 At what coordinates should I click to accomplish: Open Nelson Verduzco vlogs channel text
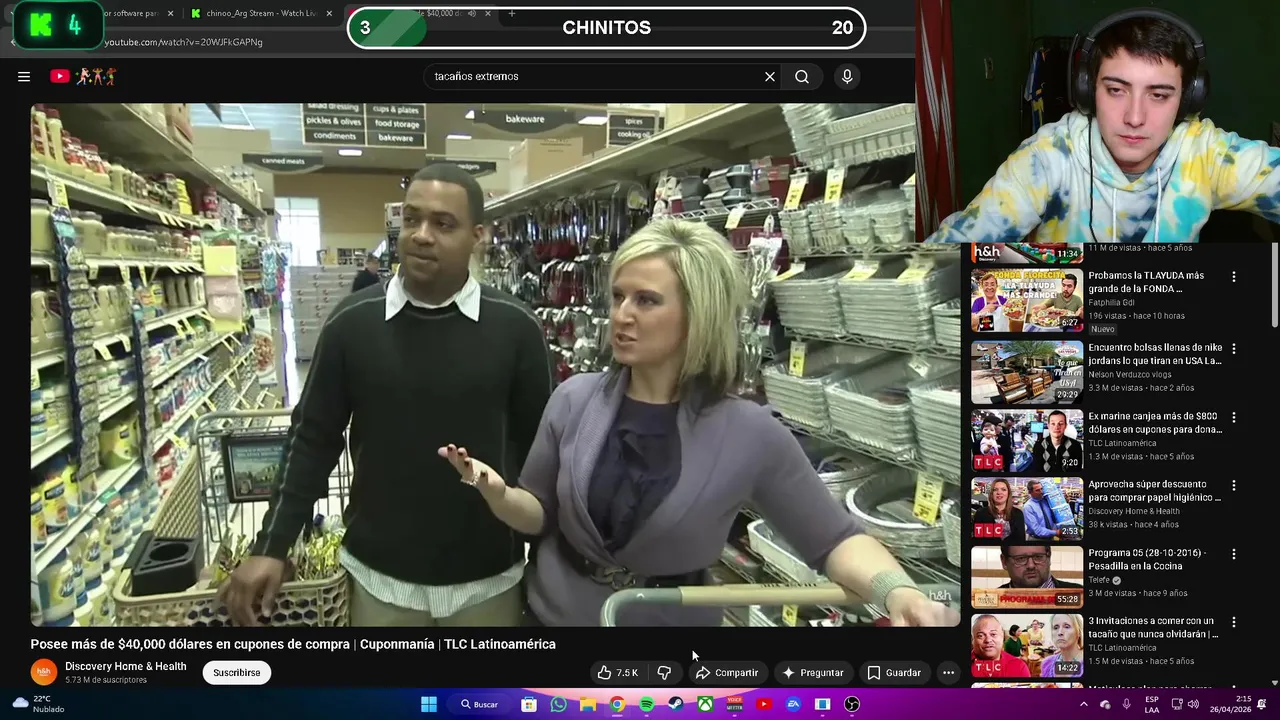1130,375
